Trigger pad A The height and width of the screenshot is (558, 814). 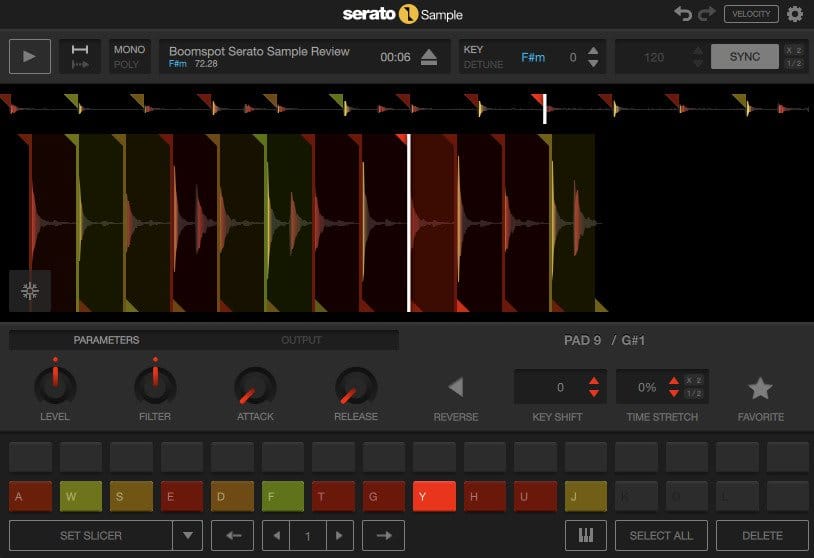point(31,496)
